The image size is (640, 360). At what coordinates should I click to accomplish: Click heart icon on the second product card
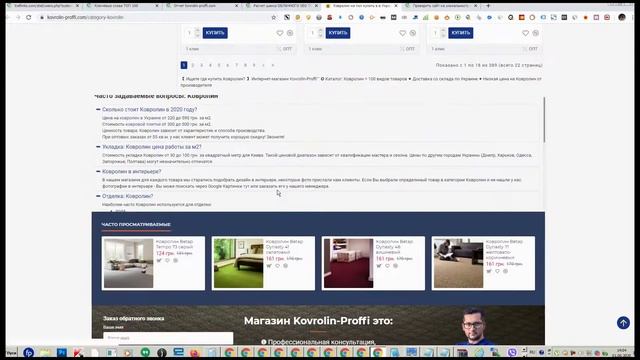point(402,33)
